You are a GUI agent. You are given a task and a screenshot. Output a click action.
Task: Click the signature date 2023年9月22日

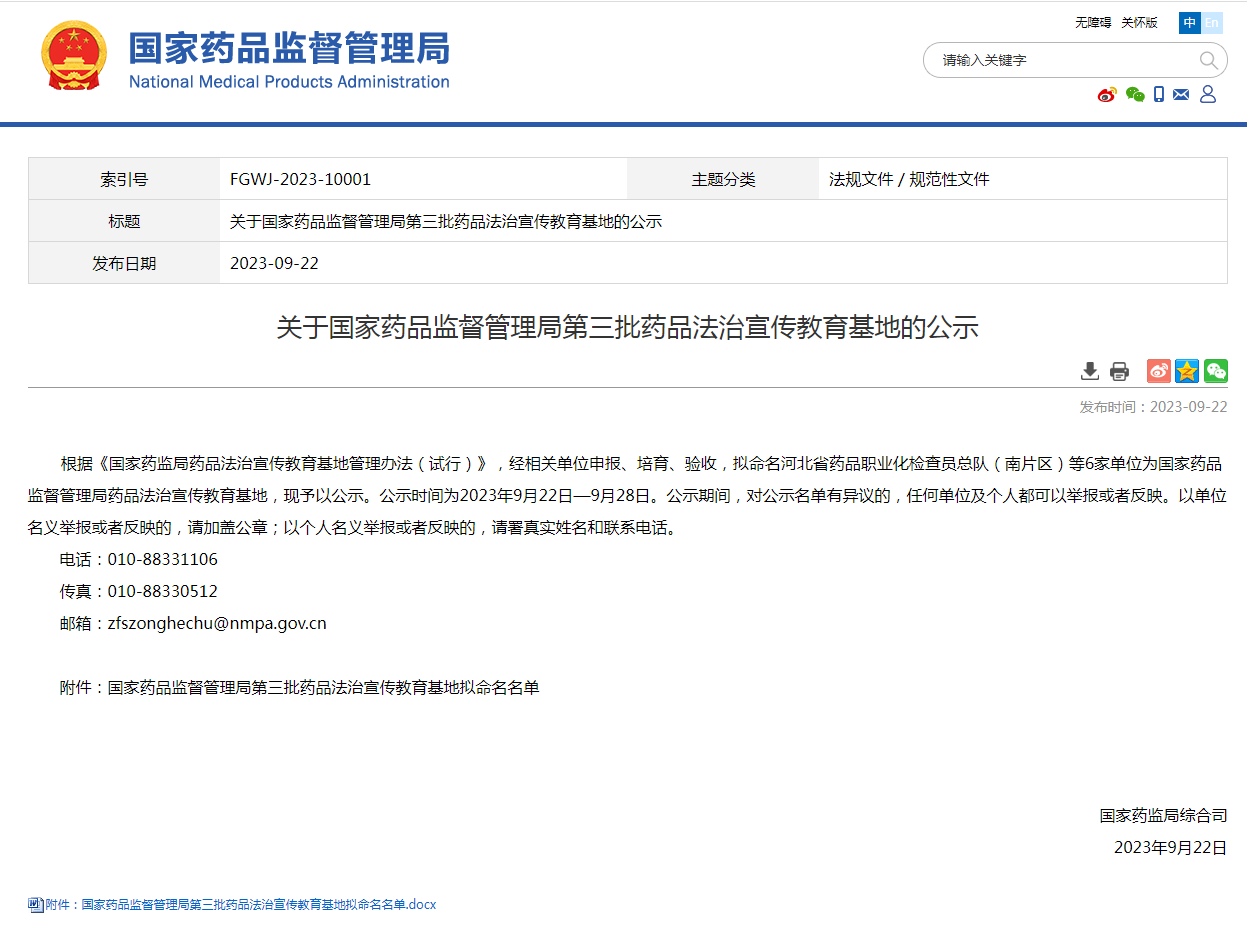pos(1170,847)
